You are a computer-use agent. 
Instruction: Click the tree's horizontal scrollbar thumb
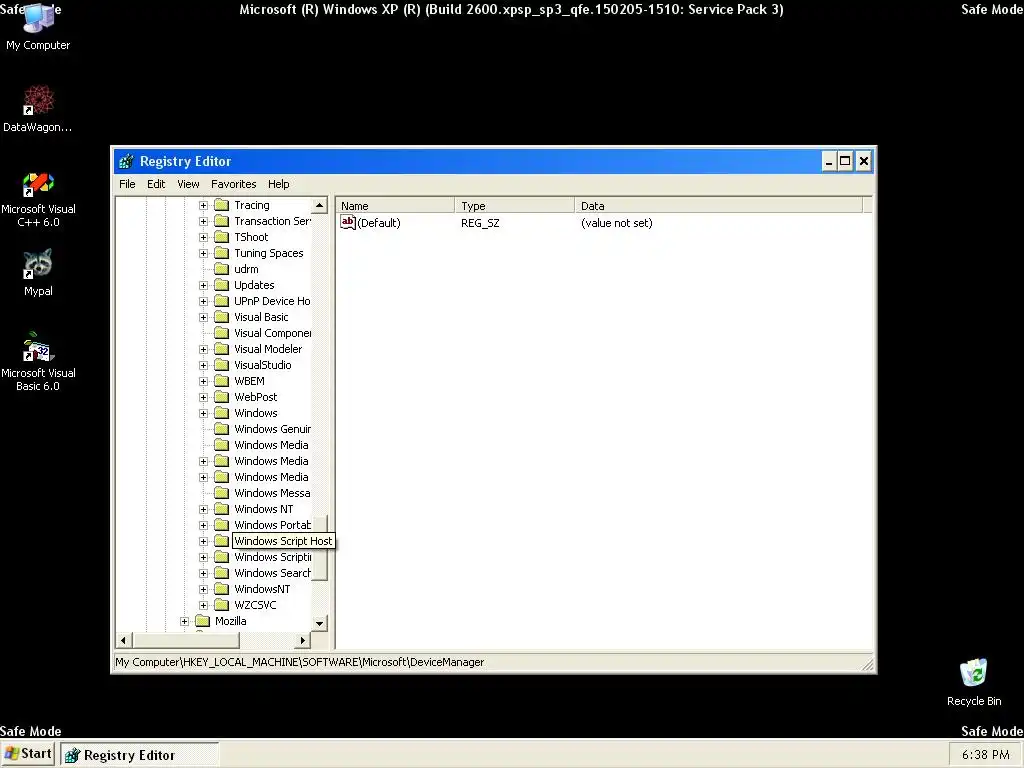pos(185,640)
